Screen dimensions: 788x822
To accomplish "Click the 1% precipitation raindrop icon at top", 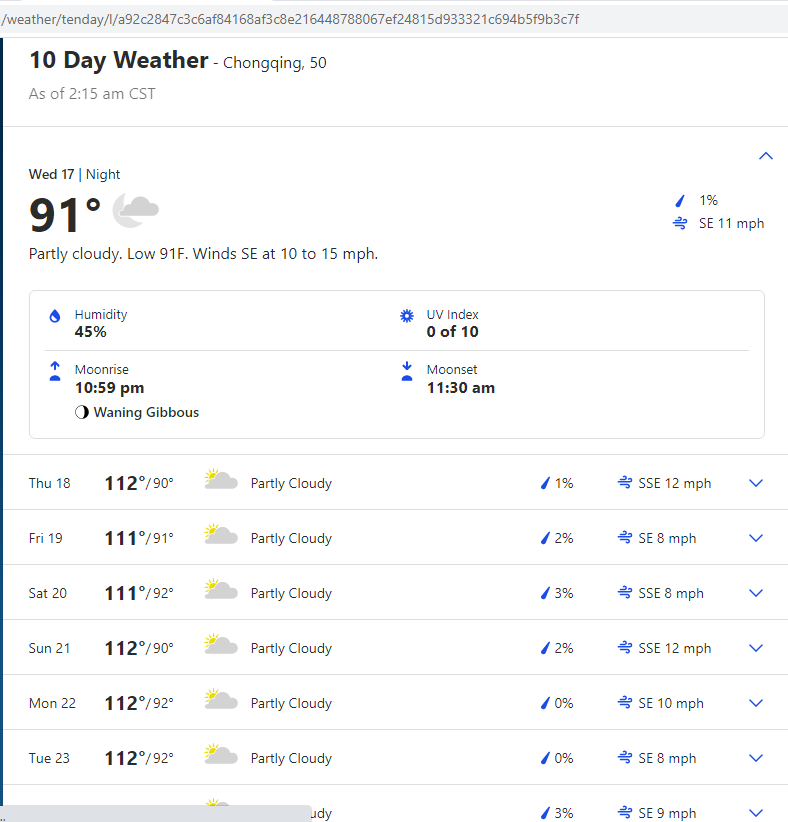I will [x=681, y=200].
